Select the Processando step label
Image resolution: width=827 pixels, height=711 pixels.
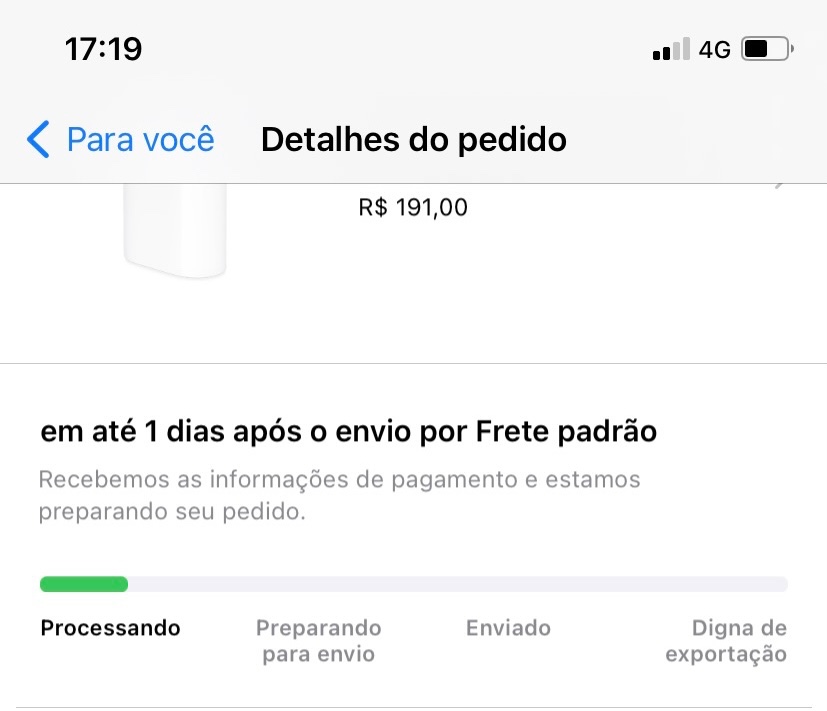click(110, 628)
